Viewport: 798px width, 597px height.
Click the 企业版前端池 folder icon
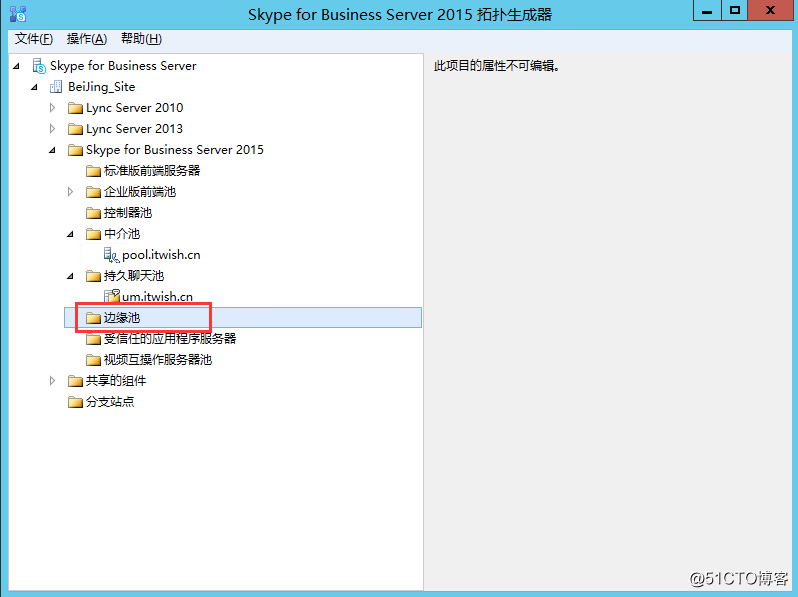pos(93,192)
